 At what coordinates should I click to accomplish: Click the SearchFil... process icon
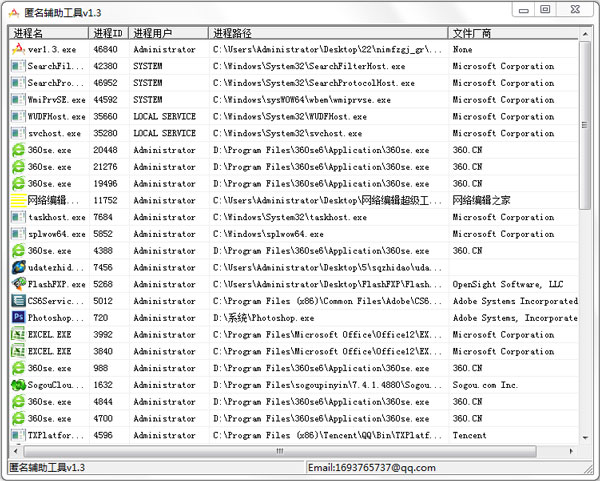[x=18, y=66]
